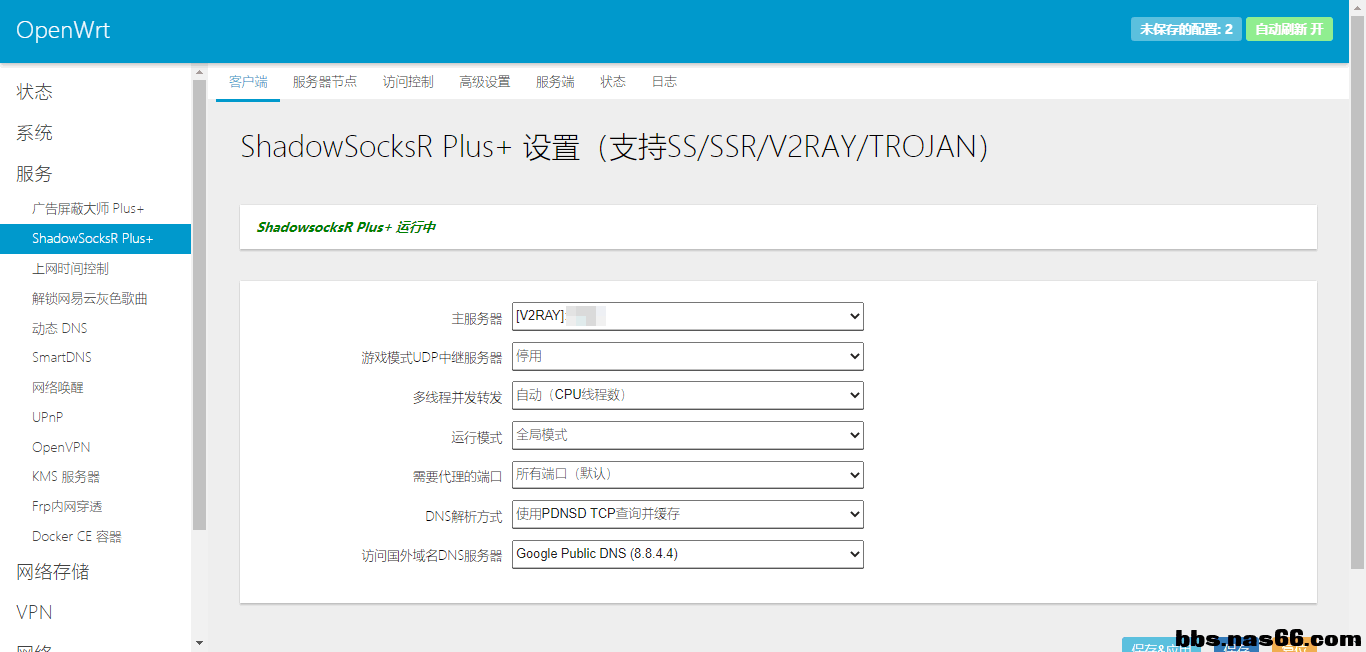
Task: Toggle the auto refresh (自动刷新) switch
Action: (1288, 29)
